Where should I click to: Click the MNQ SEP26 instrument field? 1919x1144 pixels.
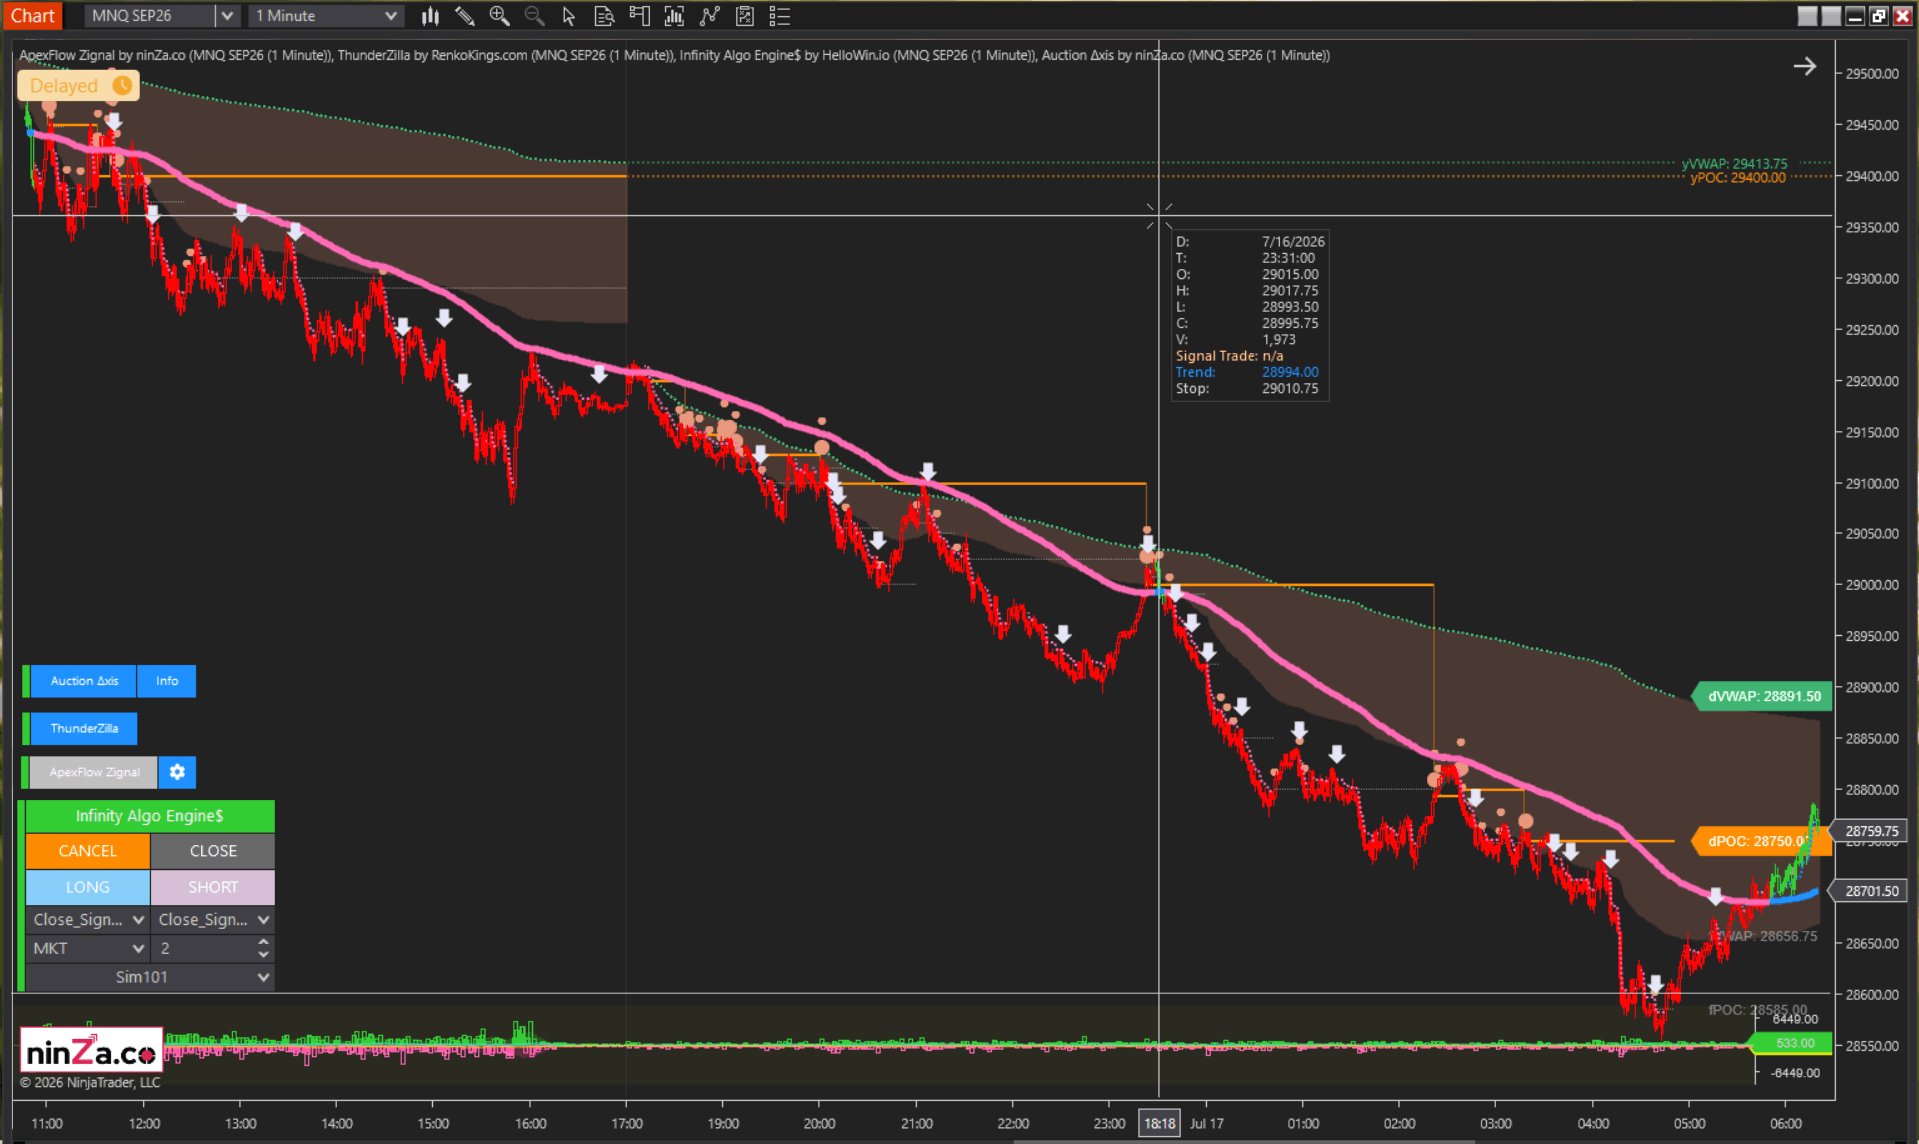point(150,16)
